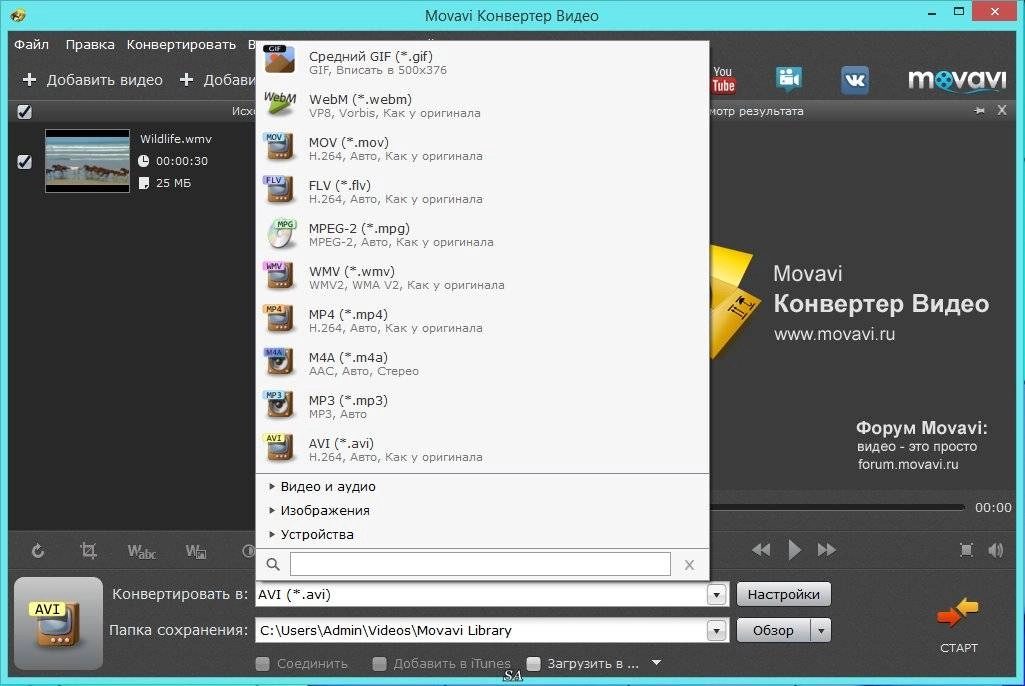
Task: Start conversion with the СТАРТ button
Action: click(958, 625)
